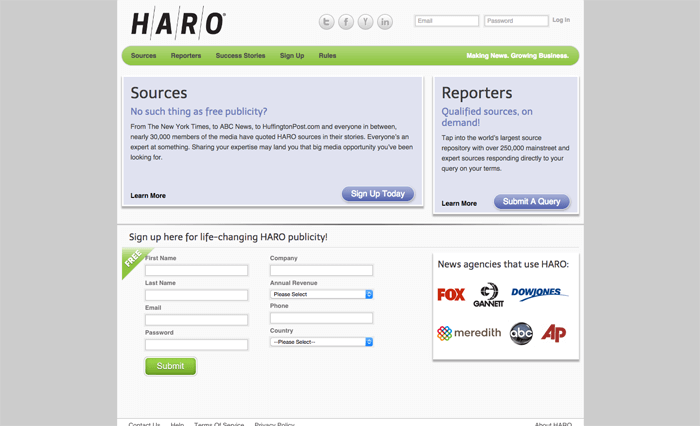Click the Company input field

321,270
